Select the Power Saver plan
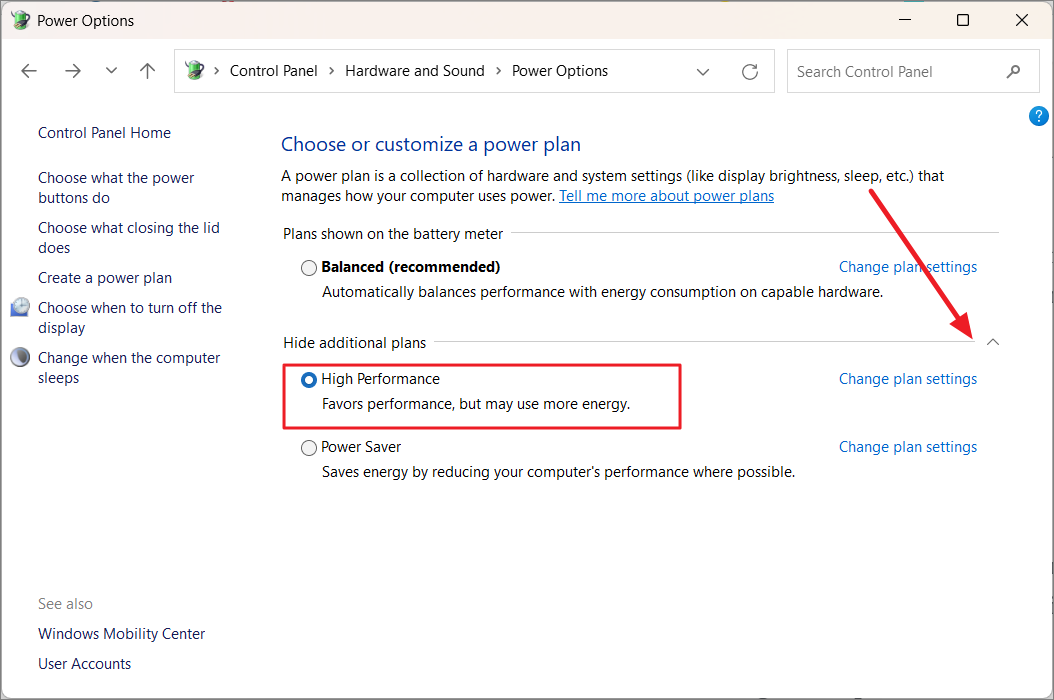 click(x=308, y=447)
